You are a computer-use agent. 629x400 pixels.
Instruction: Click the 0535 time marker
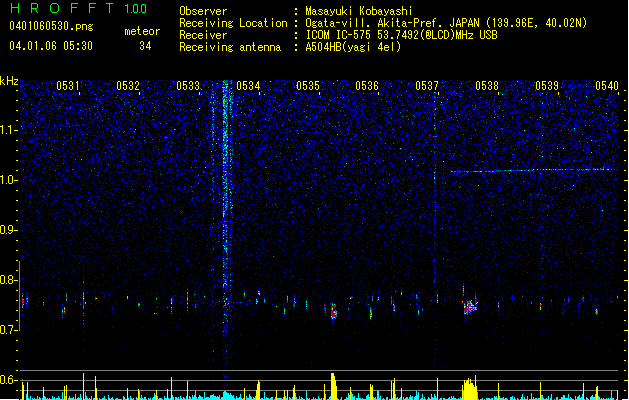click(x=308, y=85)
